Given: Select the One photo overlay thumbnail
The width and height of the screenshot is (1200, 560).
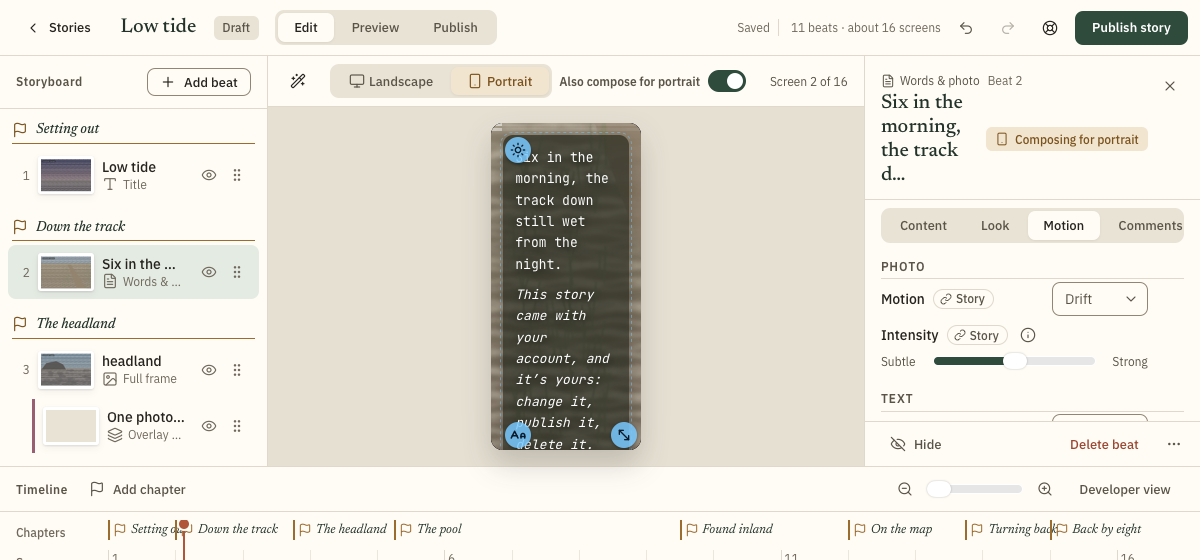Looking at the screenshot, I should pos(71,426).
